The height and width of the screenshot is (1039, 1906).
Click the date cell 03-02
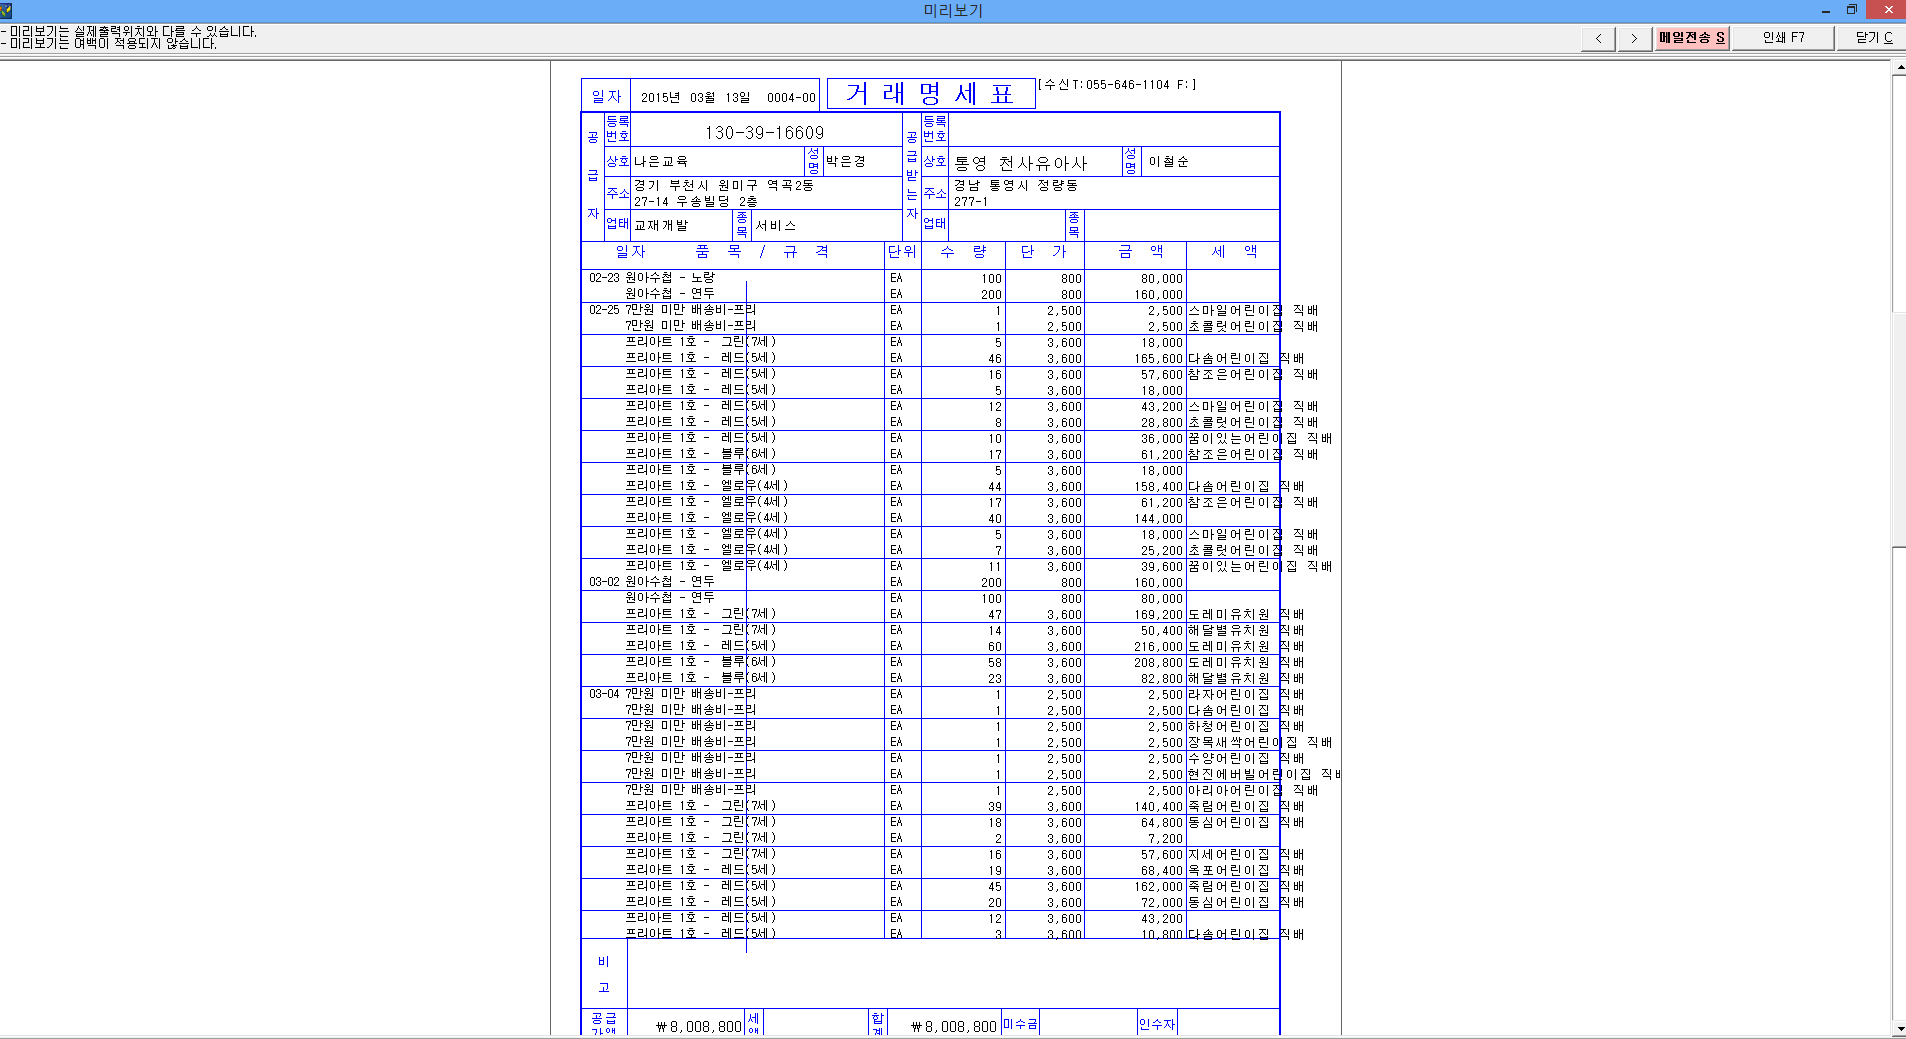pos(604,582)
